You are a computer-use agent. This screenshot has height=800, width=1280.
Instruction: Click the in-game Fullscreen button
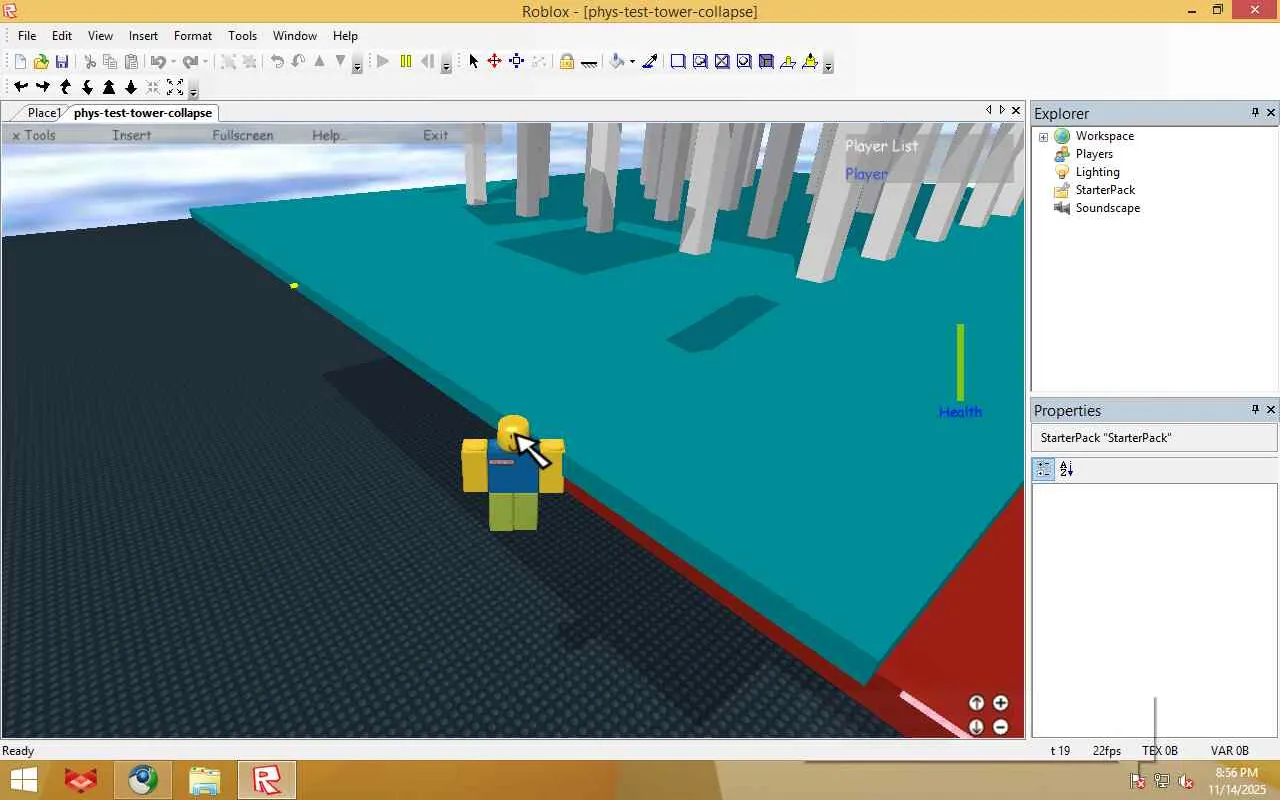pos(243,135)
